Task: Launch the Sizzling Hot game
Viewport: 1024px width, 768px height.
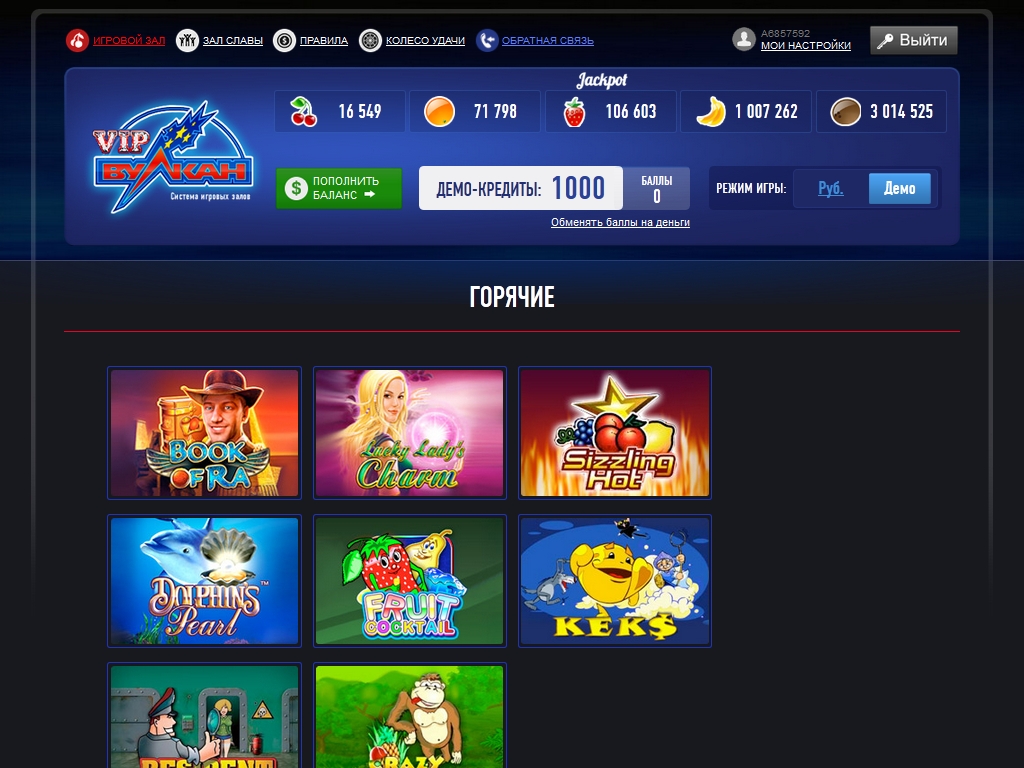Action: pos(615,433)
